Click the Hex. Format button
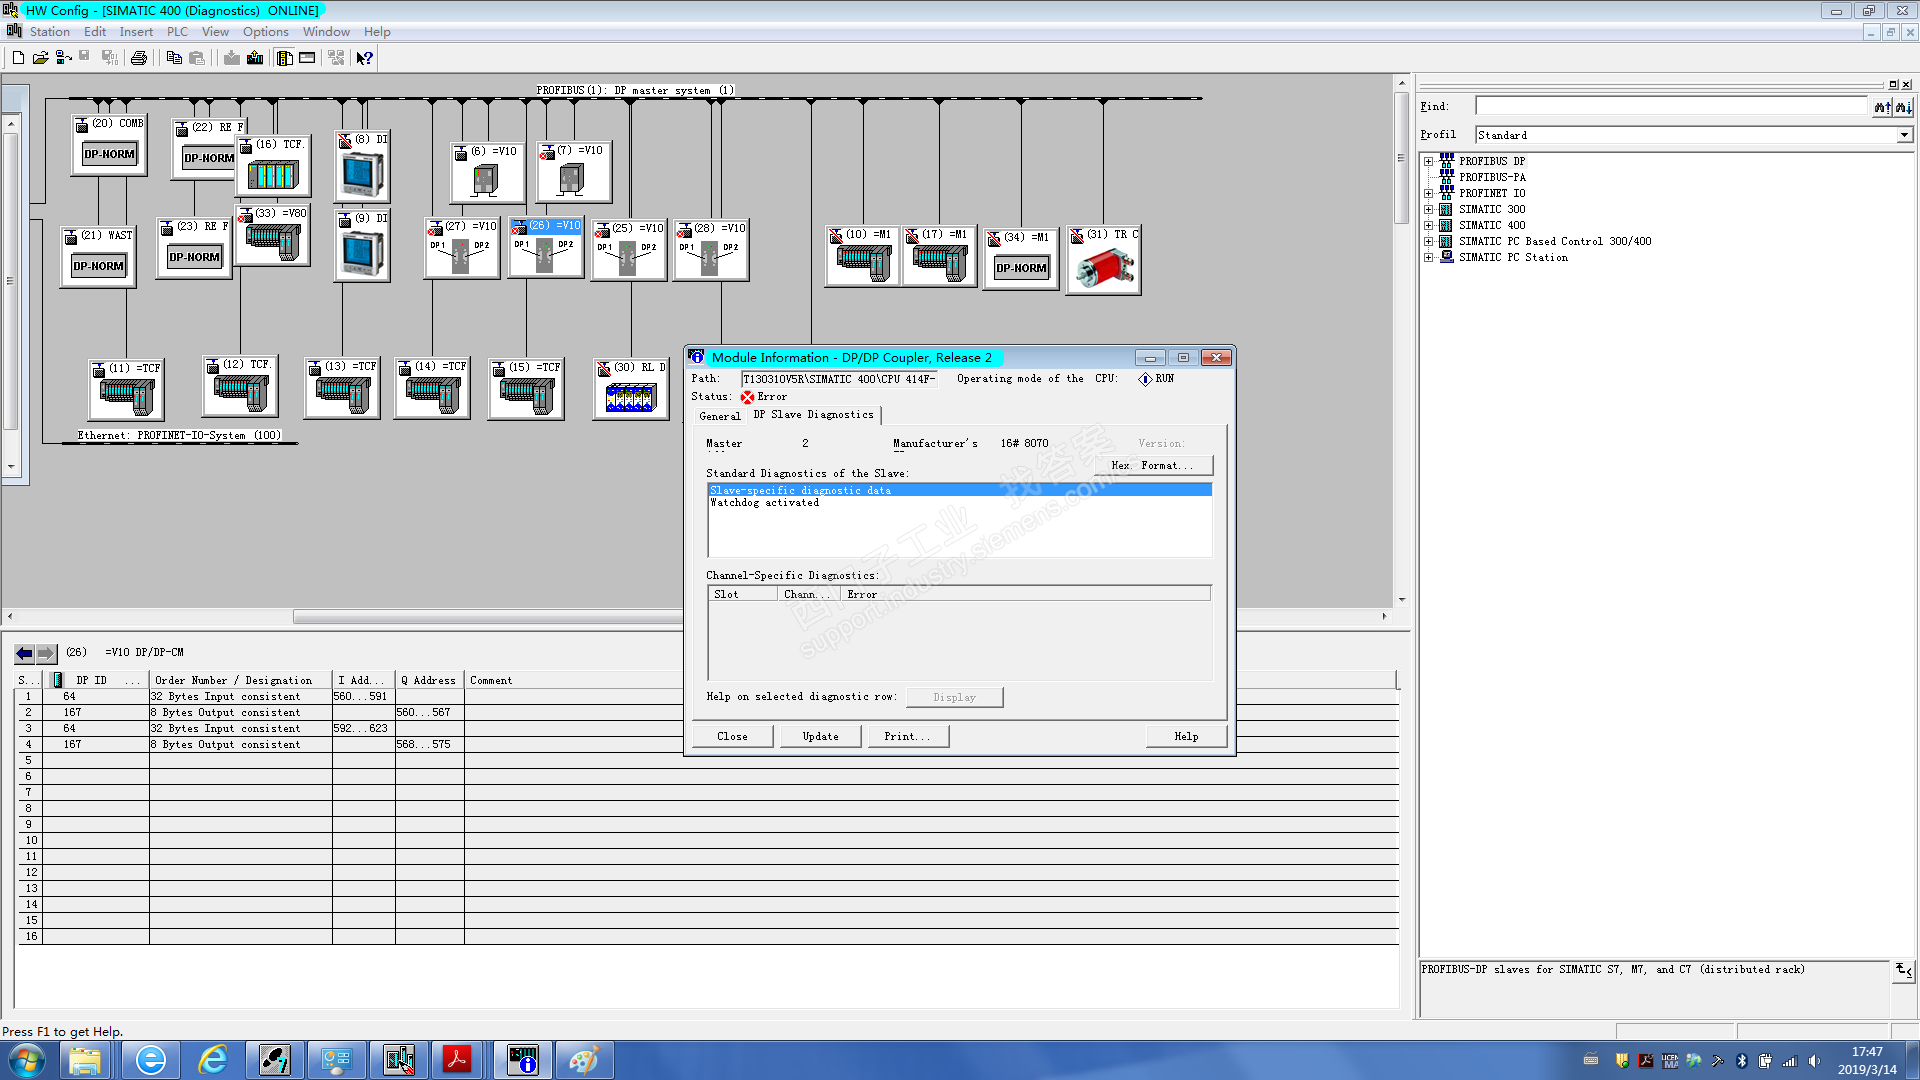1920x1080 pixels. point(1152,466)
